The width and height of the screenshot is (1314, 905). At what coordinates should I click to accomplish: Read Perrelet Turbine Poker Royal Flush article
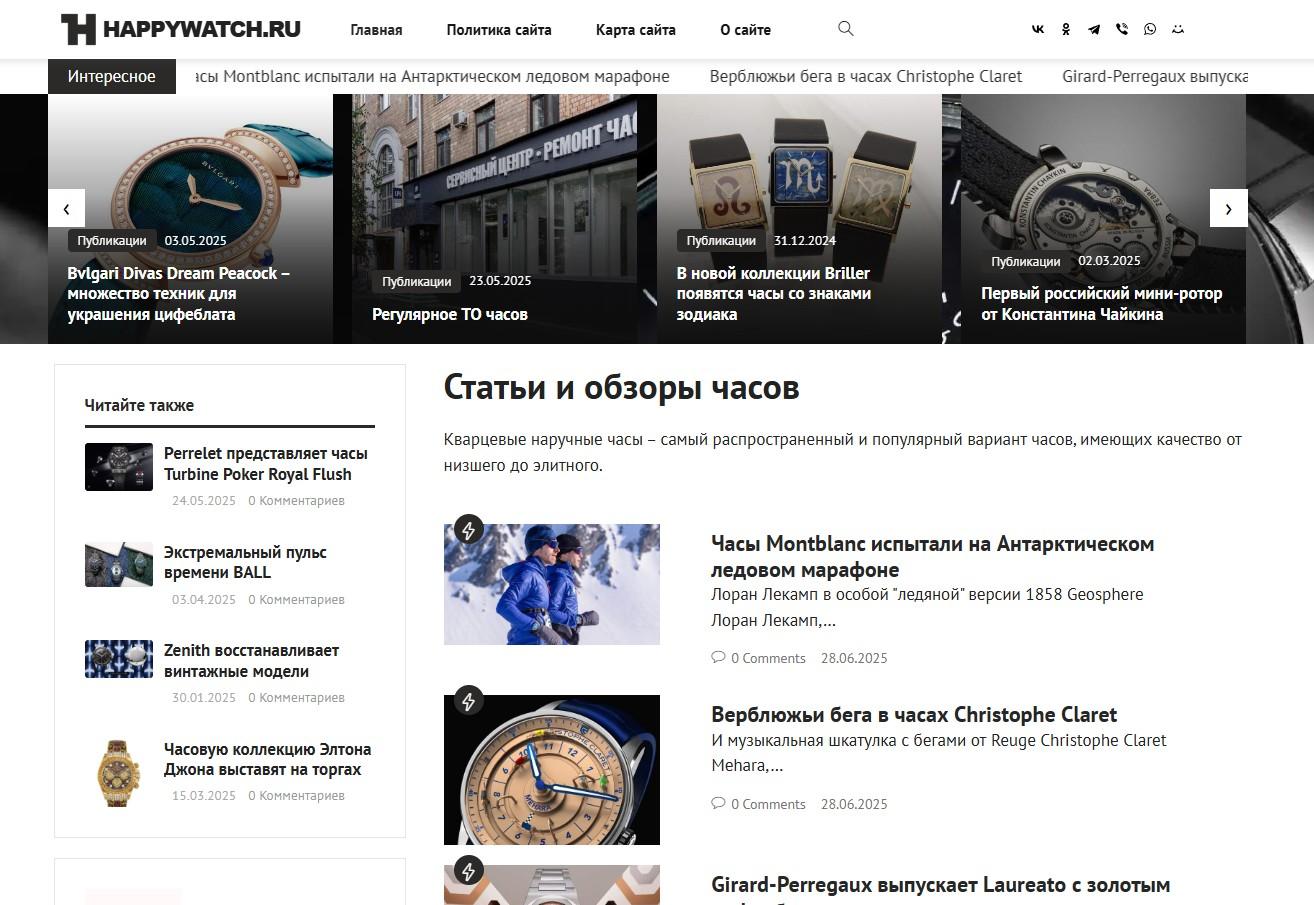coord(266,464)
